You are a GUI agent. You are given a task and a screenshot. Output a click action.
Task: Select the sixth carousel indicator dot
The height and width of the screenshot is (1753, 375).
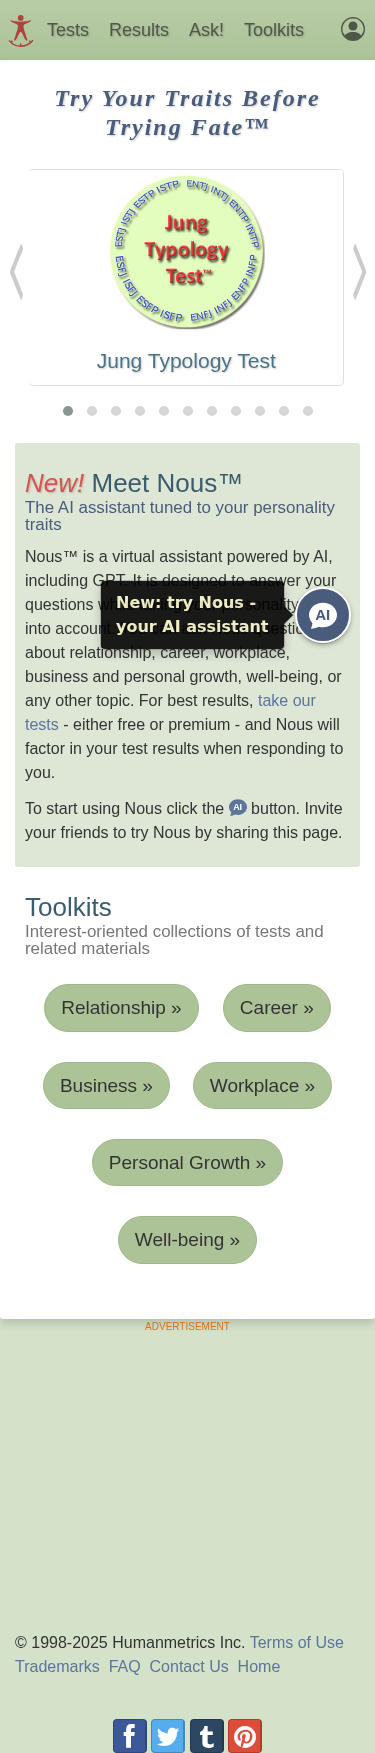(x=188, y=411)
